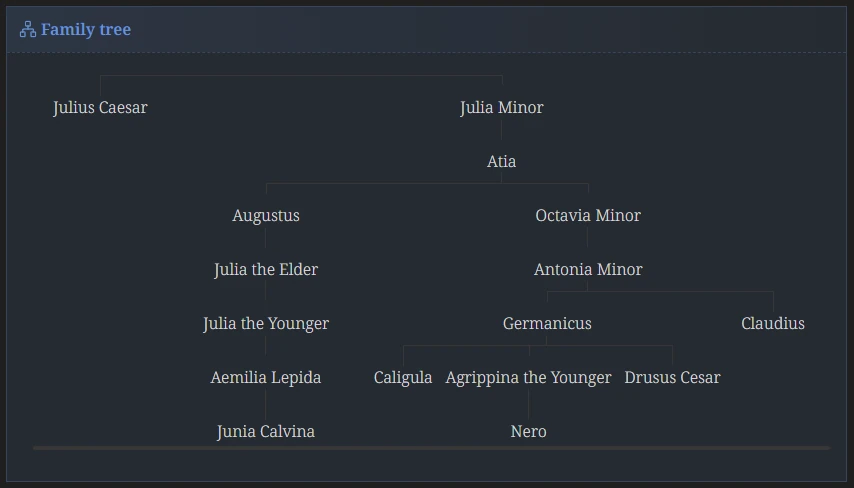Viewport: 854px width, 488px height.
Task: Open the Family tree heading
Action: (x=86, y=29)
